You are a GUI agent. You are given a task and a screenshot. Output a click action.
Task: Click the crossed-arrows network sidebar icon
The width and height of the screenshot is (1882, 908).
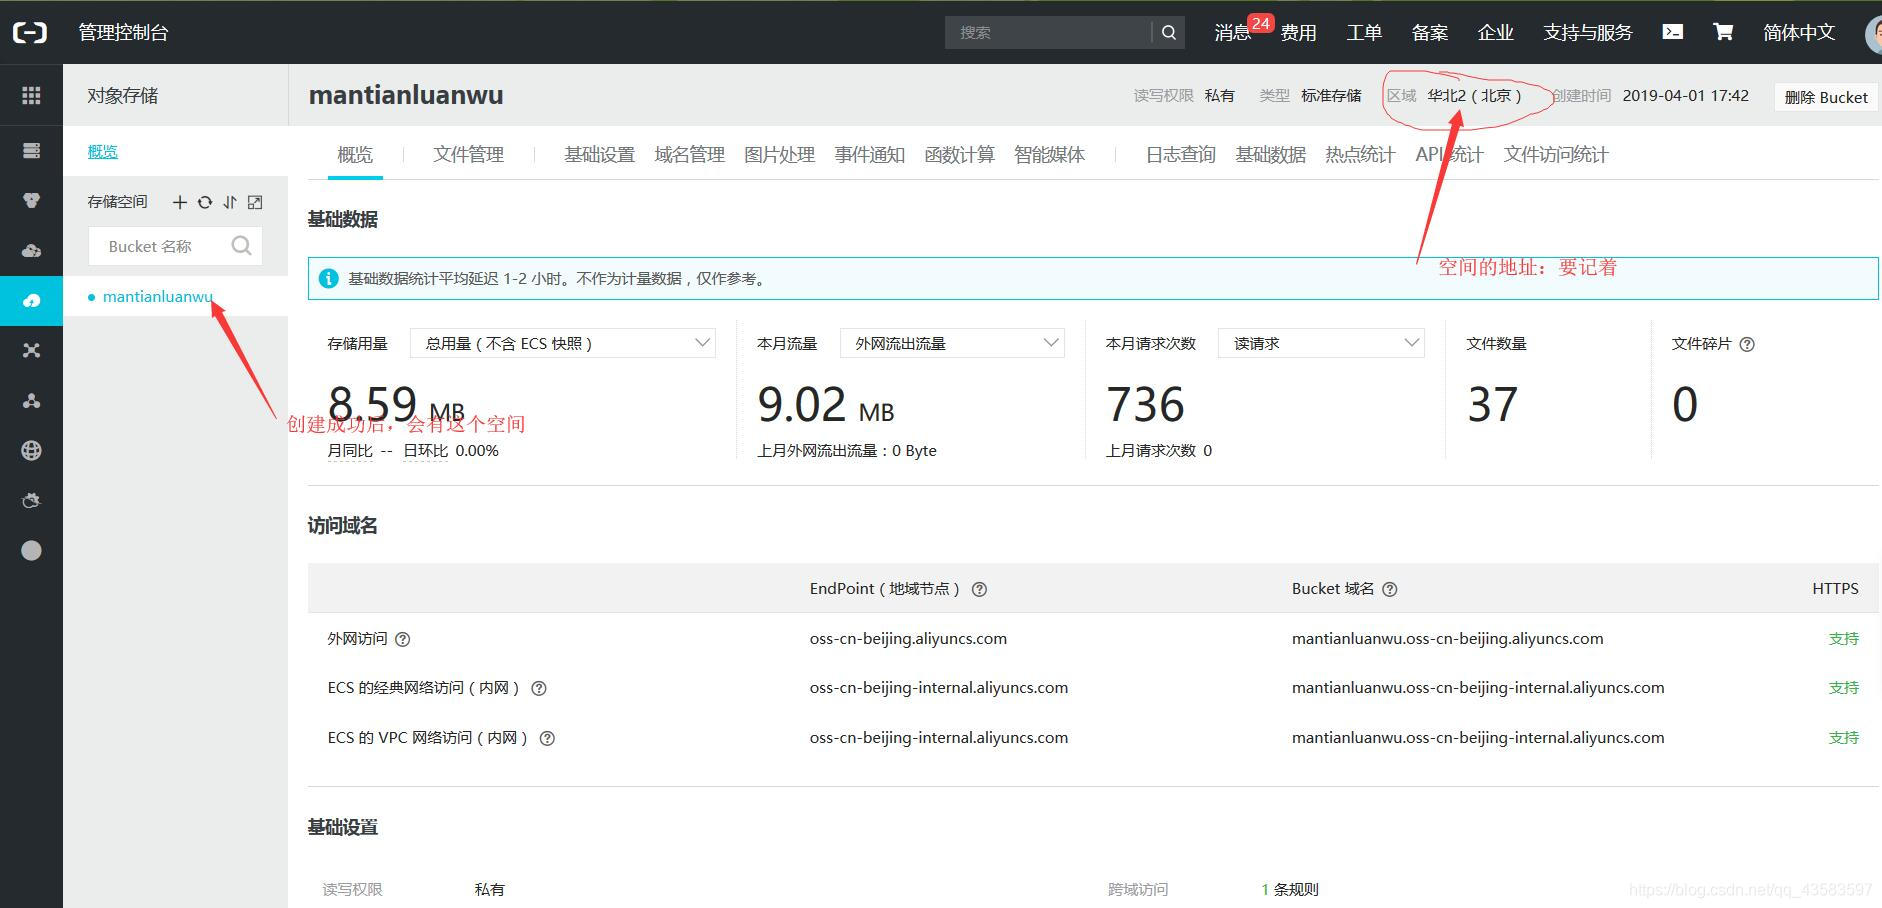[x=31, y=350]
